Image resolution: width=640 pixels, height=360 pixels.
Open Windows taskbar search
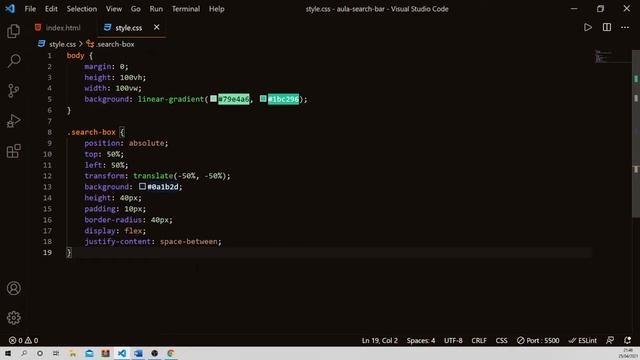click(24, 353)
